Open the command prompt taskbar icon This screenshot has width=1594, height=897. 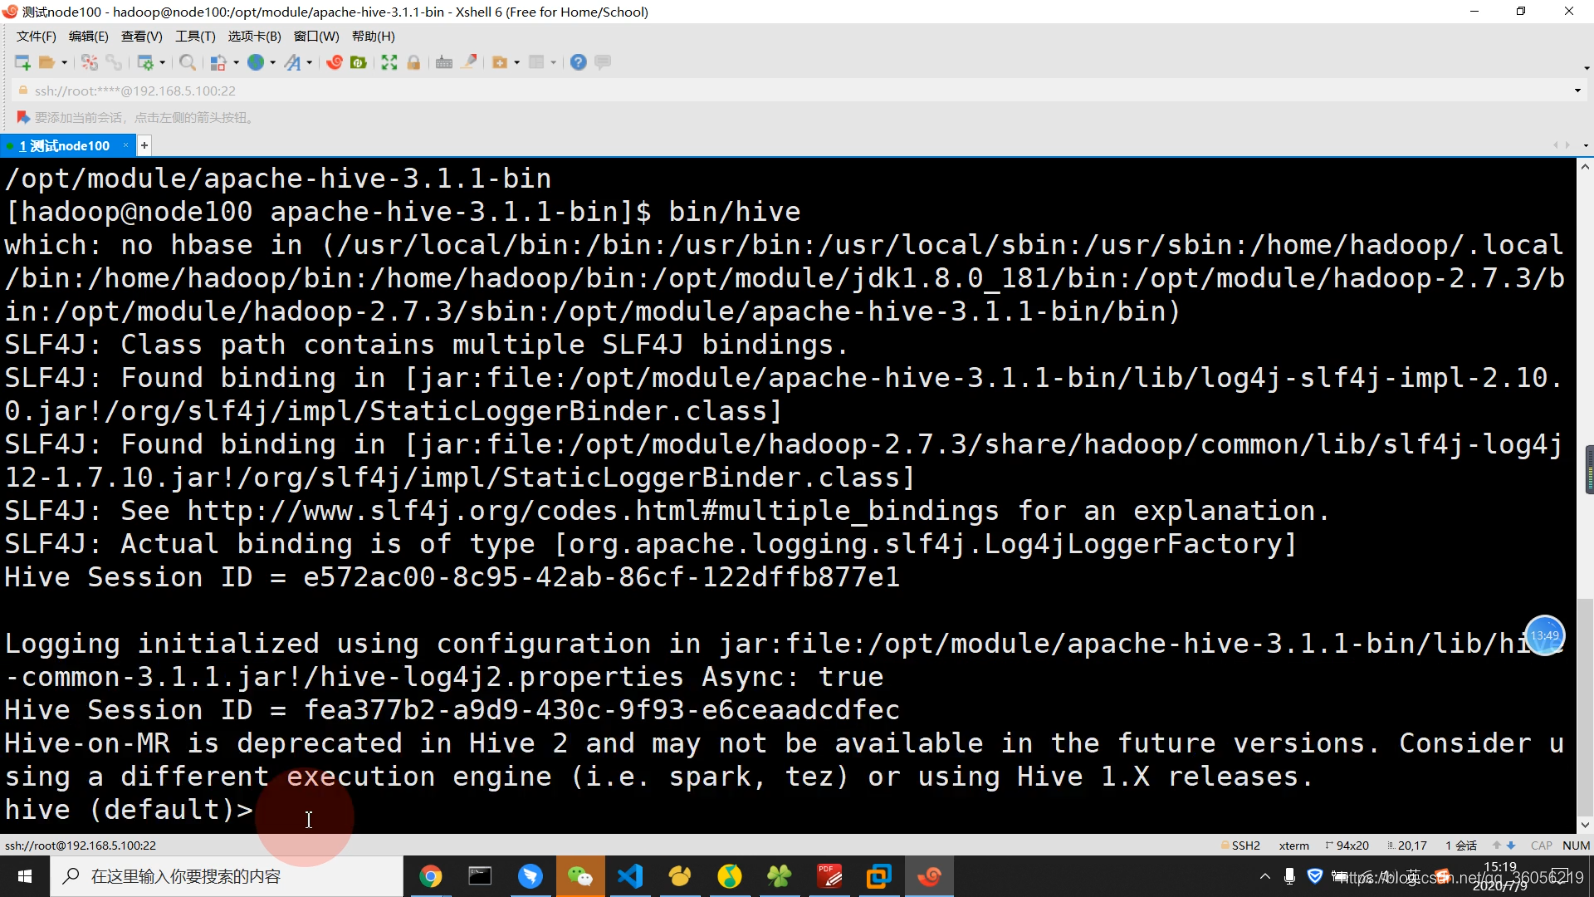tap(481, 877)
